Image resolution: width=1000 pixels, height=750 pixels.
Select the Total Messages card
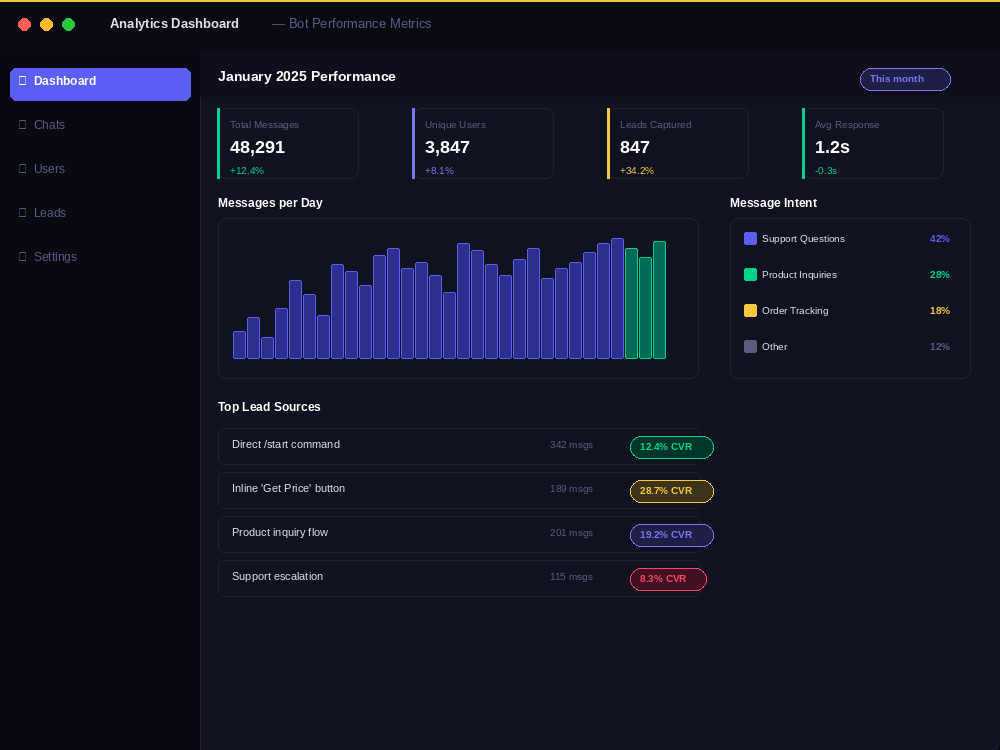coord(288,143)
